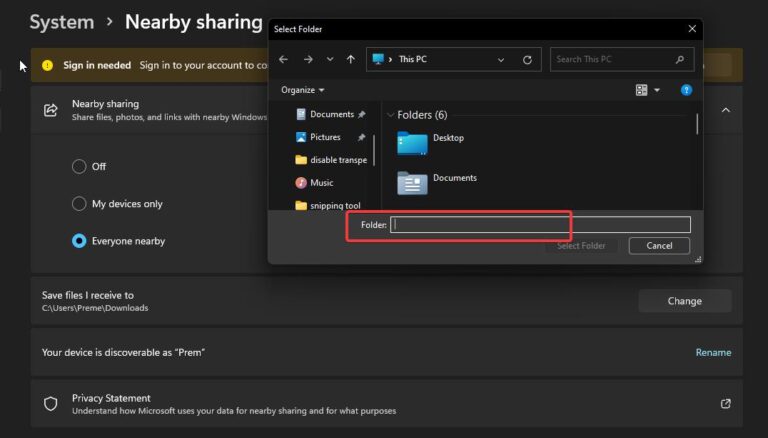Screen dimensions: 768x438
Task: Select Everyone nearby radio option
Action: (x=79, y=241)
